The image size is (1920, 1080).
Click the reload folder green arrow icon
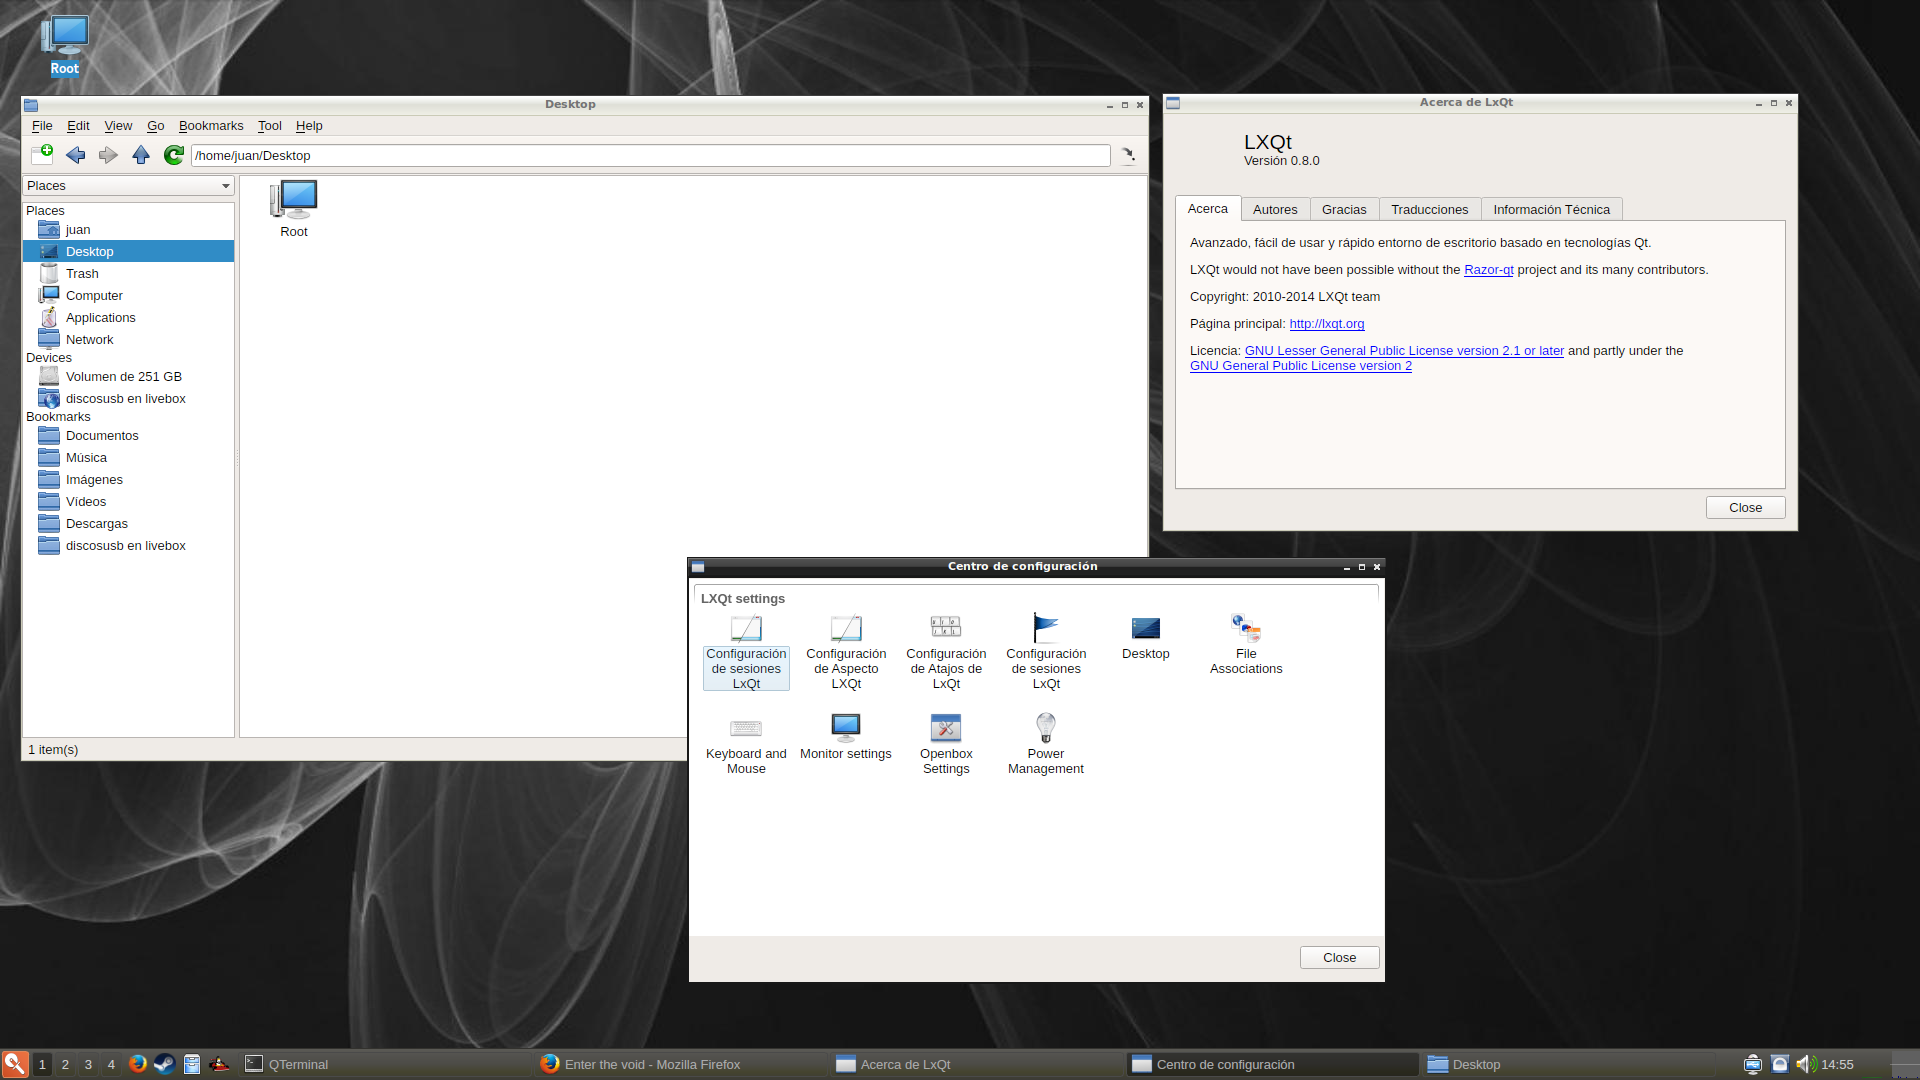[174, 155]
